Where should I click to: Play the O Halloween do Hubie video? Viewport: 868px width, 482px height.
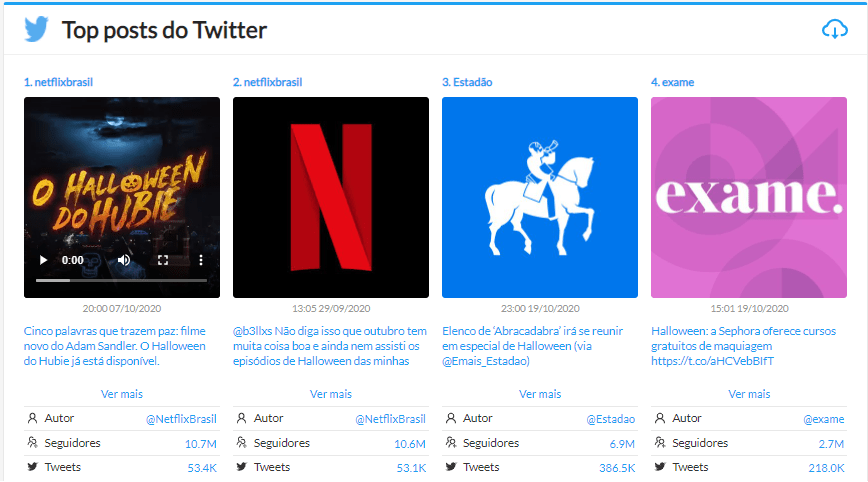(43, 260)
